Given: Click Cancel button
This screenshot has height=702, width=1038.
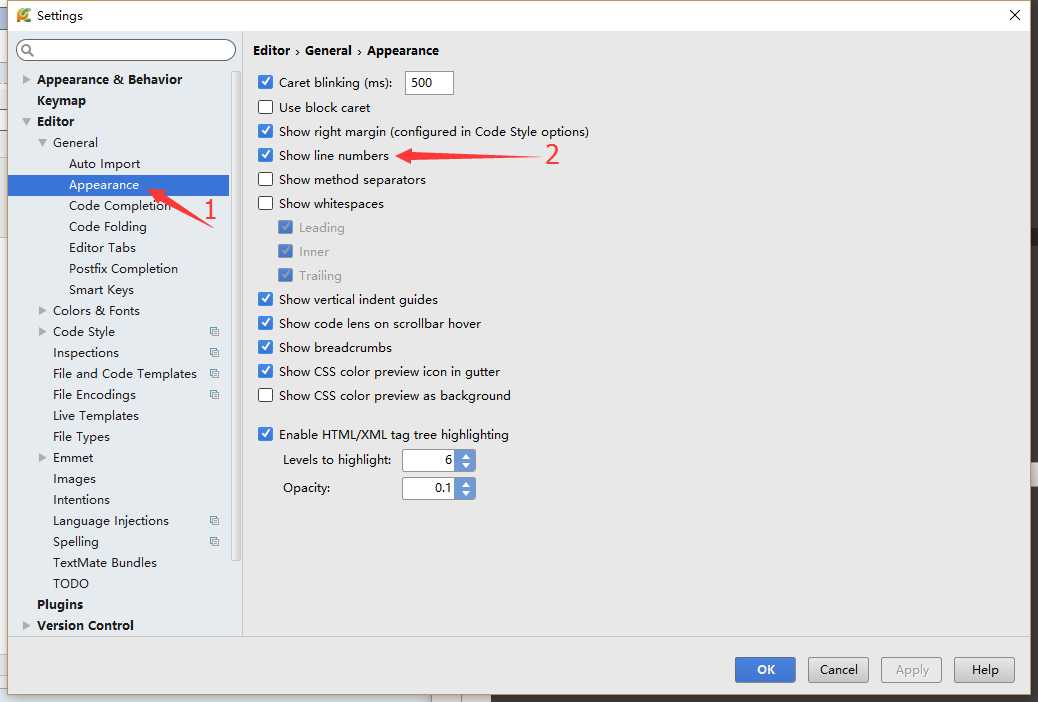Looking at the screenshot, I should [x=839, y=670].
